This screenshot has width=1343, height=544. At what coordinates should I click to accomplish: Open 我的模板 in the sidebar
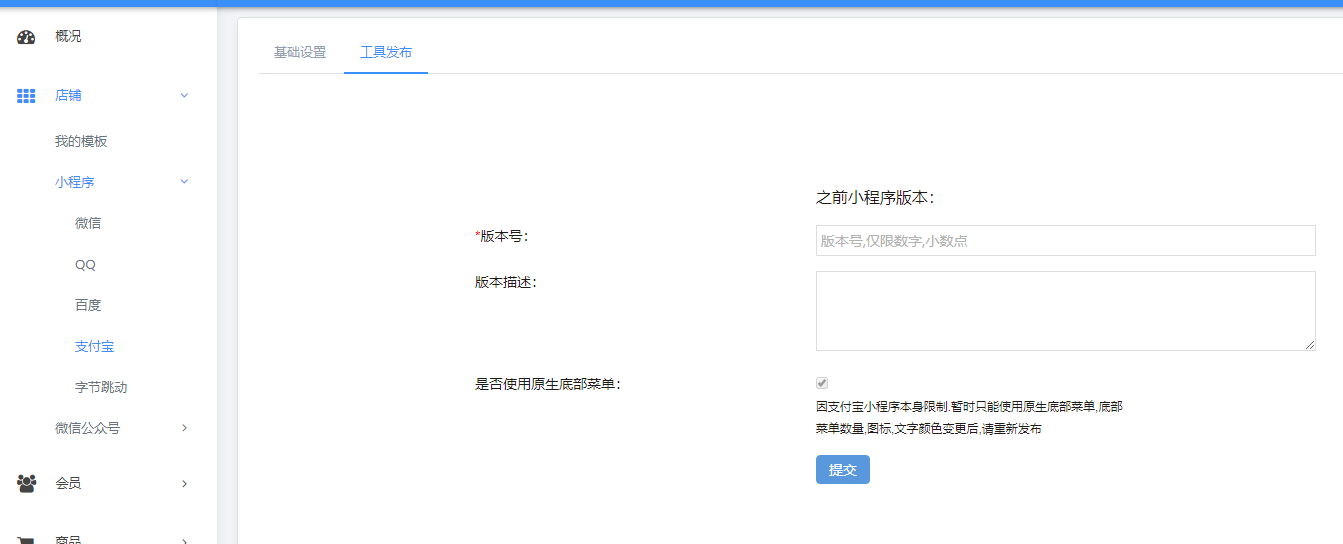(81, 141)
